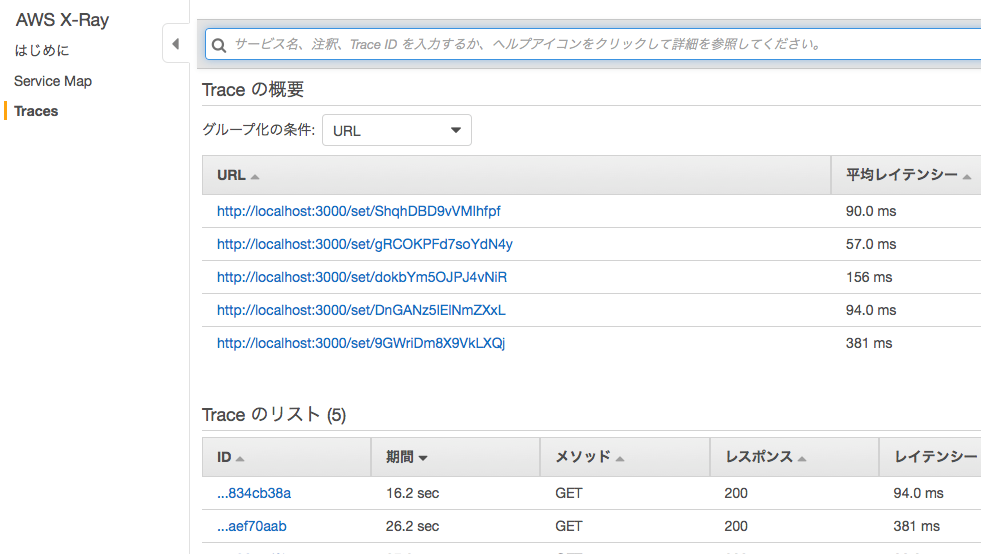Screen dimensions: 981x554
Task: Open the gRCOKPFd7soYdN4y URL link
Action: (x=365, y=244)
